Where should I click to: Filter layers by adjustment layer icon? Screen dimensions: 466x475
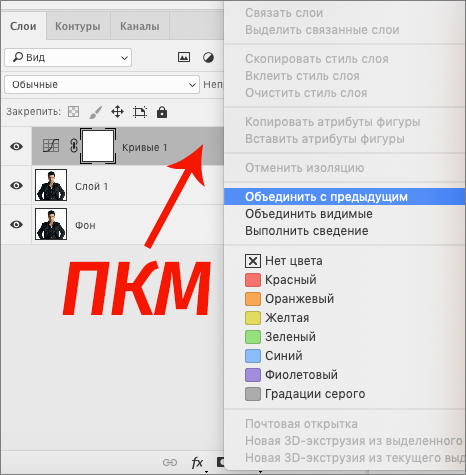209,57
